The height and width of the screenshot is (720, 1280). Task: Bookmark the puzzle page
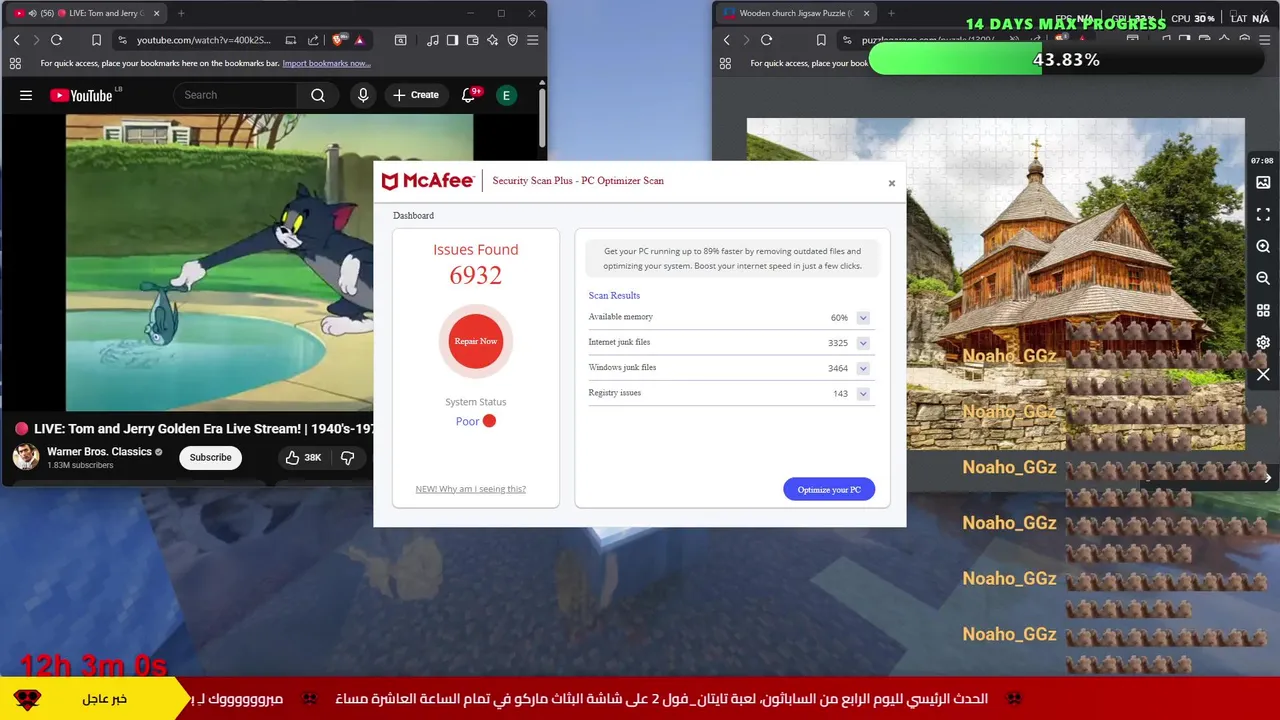[821, 40]
